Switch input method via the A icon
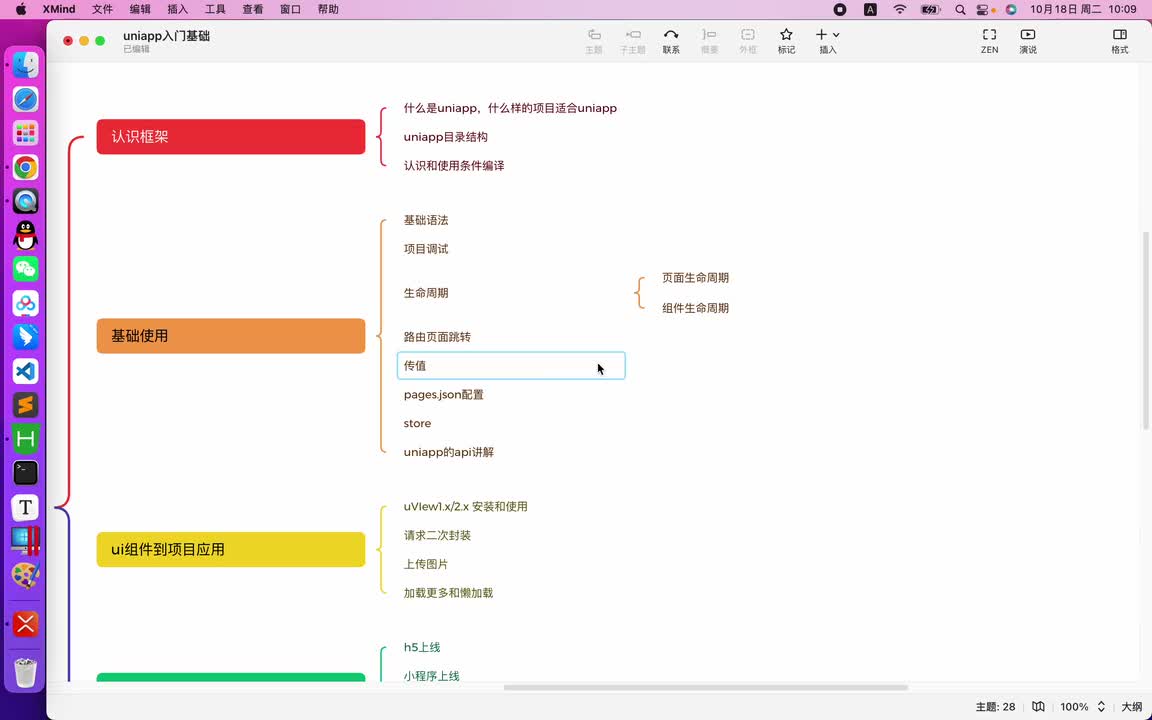 pyautogui.click(x=871, y=10)
